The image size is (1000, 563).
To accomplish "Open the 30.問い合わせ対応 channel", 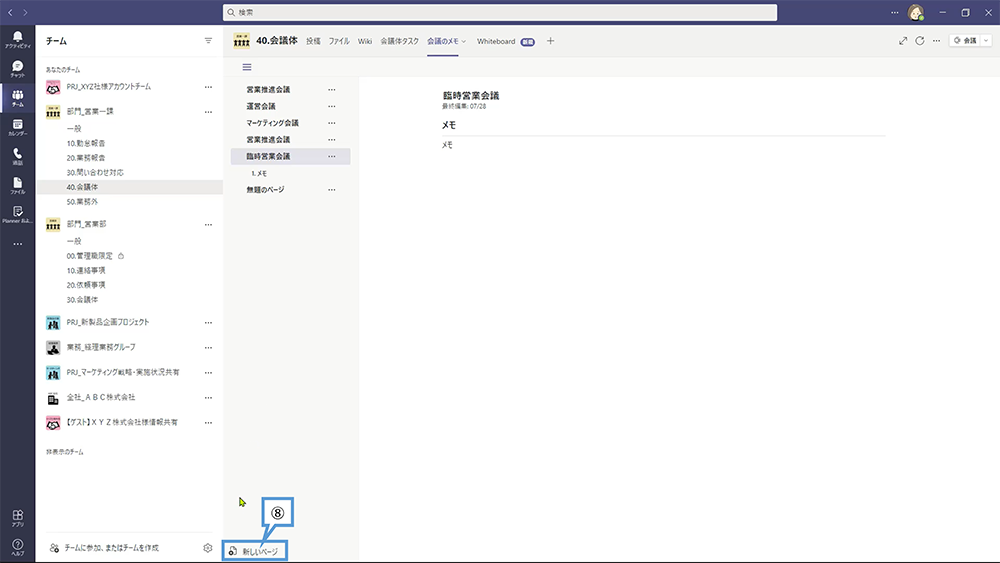I will point(95,172).
